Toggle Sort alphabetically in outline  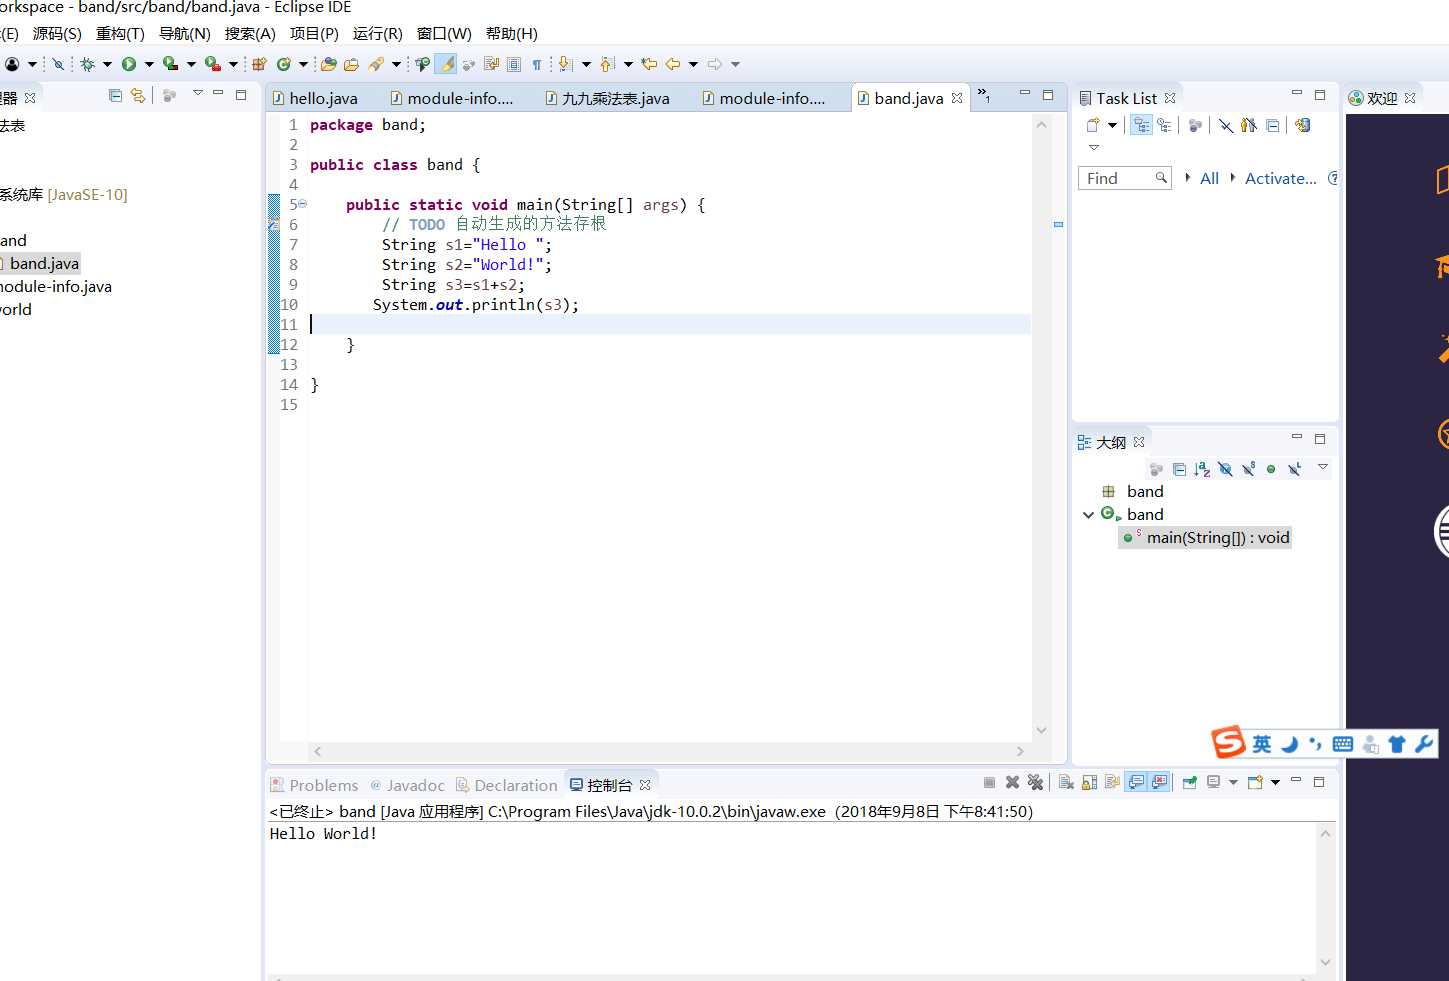pos(1202,469)
